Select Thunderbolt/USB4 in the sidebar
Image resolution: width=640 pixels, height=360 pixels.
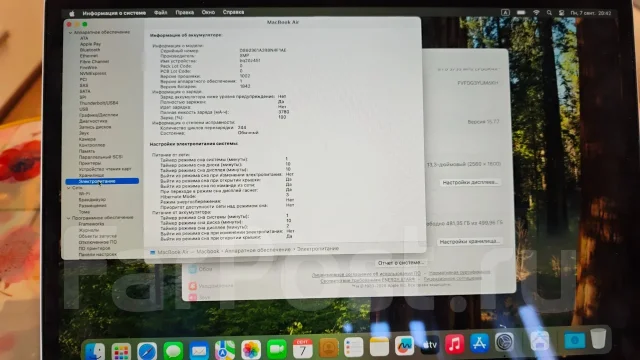click(x=98, y=103)
